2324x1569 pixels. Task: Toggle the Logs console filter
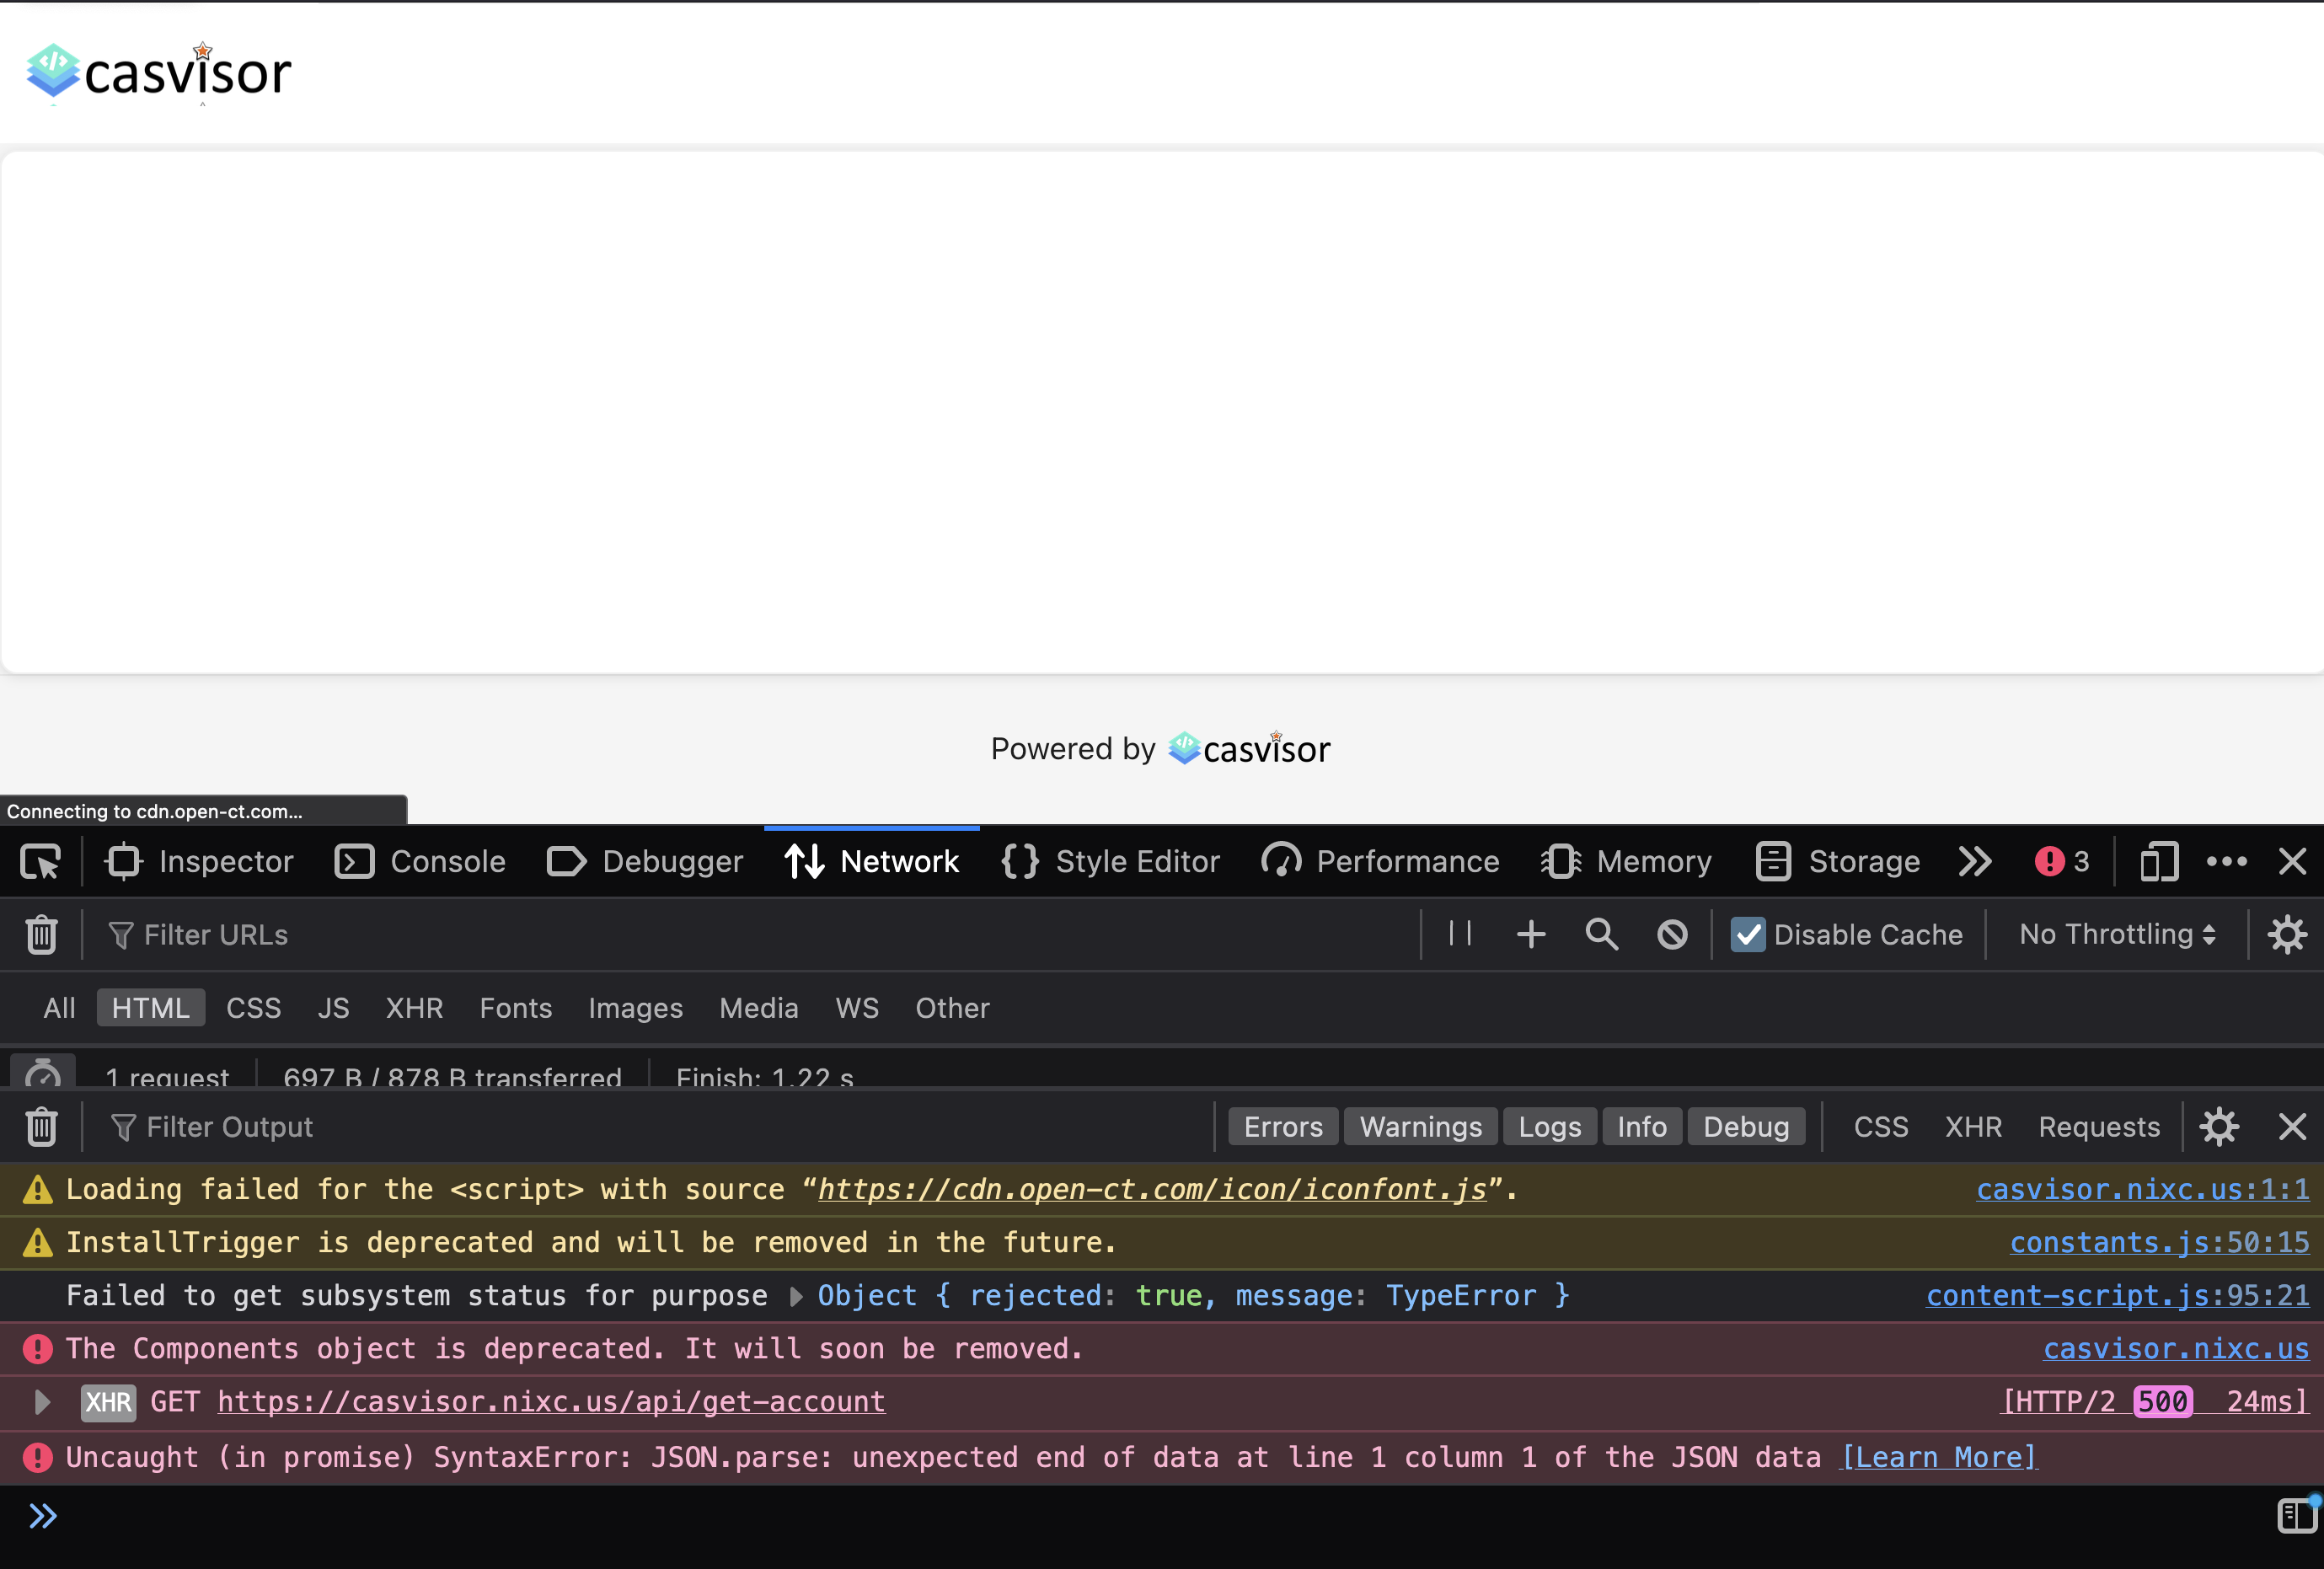coord(1550,1127)
